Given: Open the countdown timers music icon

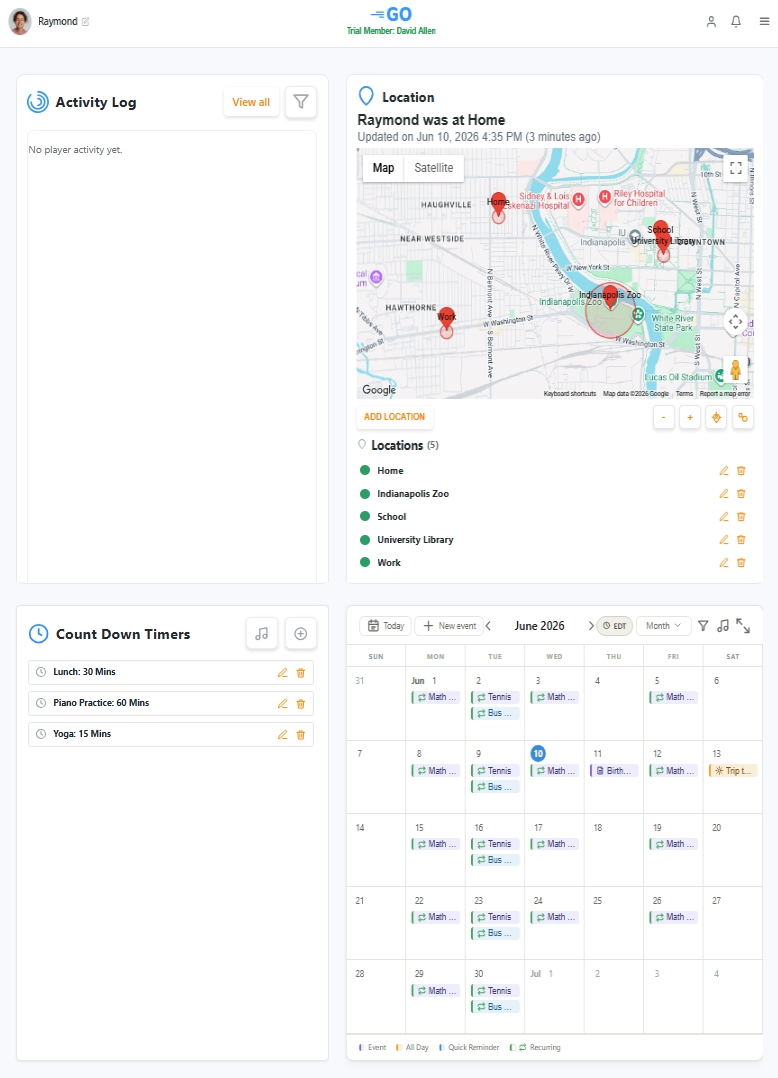Looking at the screenshot, I should click(262, 634).
